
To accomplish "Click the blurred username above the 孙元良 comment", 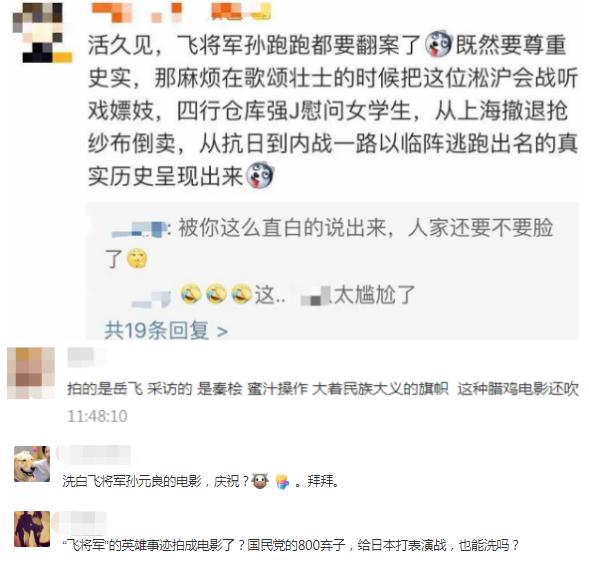I will [94, 454].
